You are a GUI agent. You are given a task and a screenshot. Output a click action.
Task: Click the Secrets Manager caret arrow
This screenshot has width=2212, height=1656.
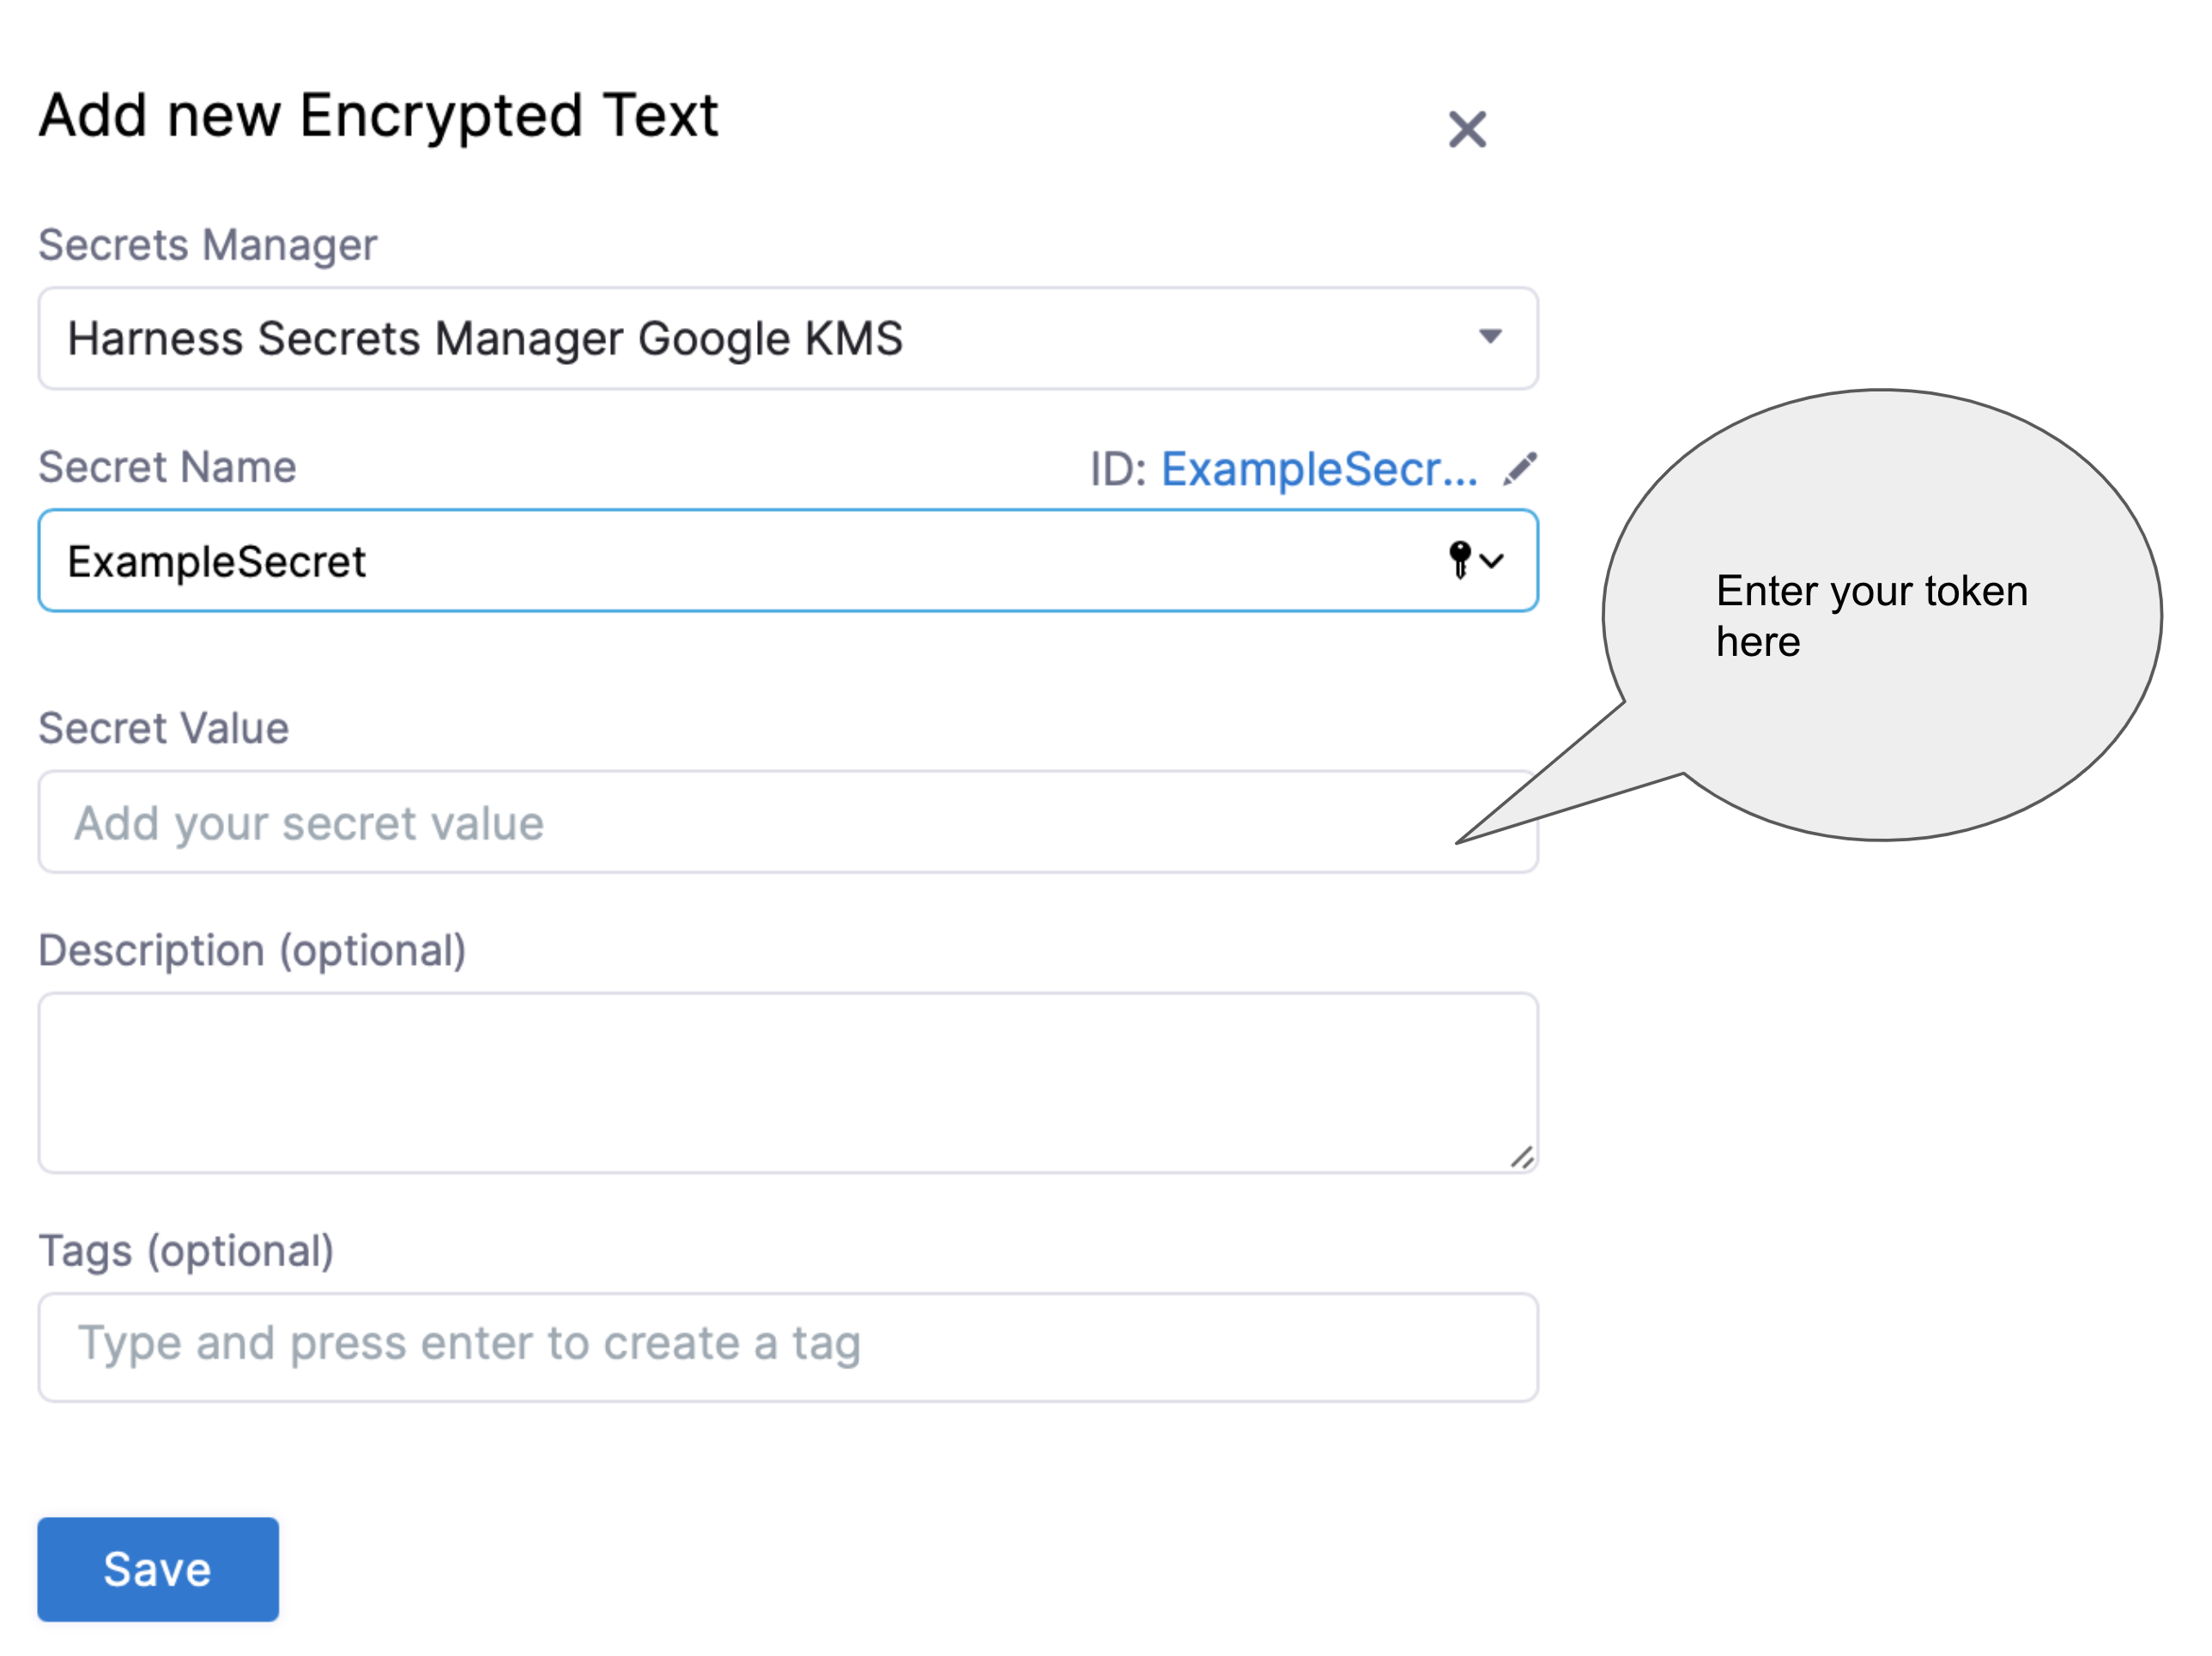1490,337
